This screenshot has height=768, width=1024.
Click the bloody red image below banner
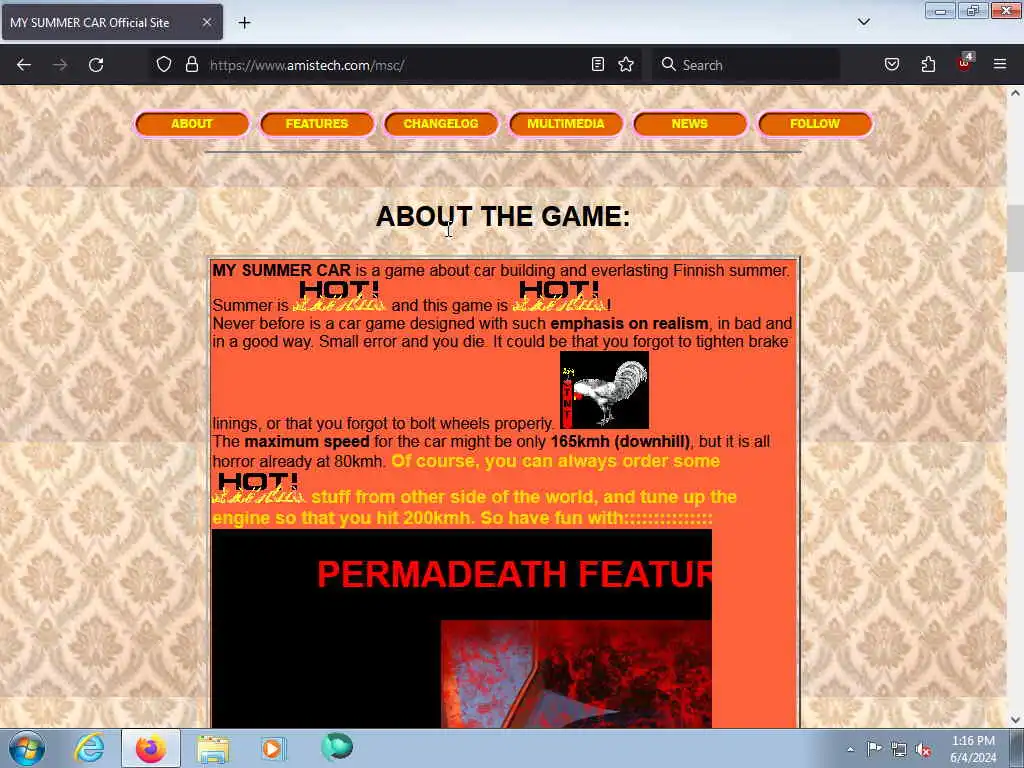click(x=576, y=674)
